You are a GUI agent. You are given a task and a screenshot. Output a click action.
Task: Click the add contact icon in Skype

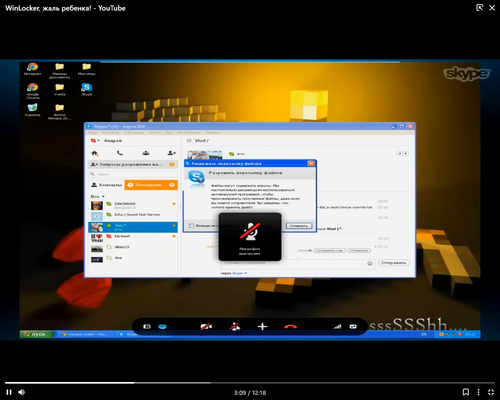(x=172, y=153)
